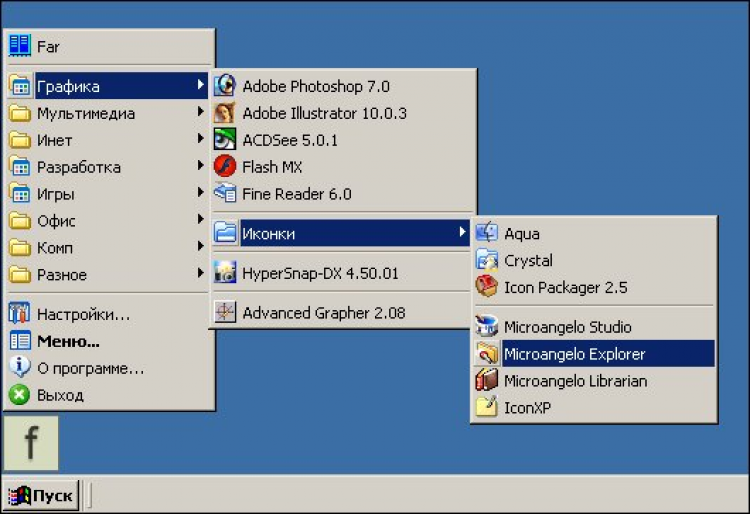
Task: Click the Microangelo Studio paint icon
Action: click(487, 326)
